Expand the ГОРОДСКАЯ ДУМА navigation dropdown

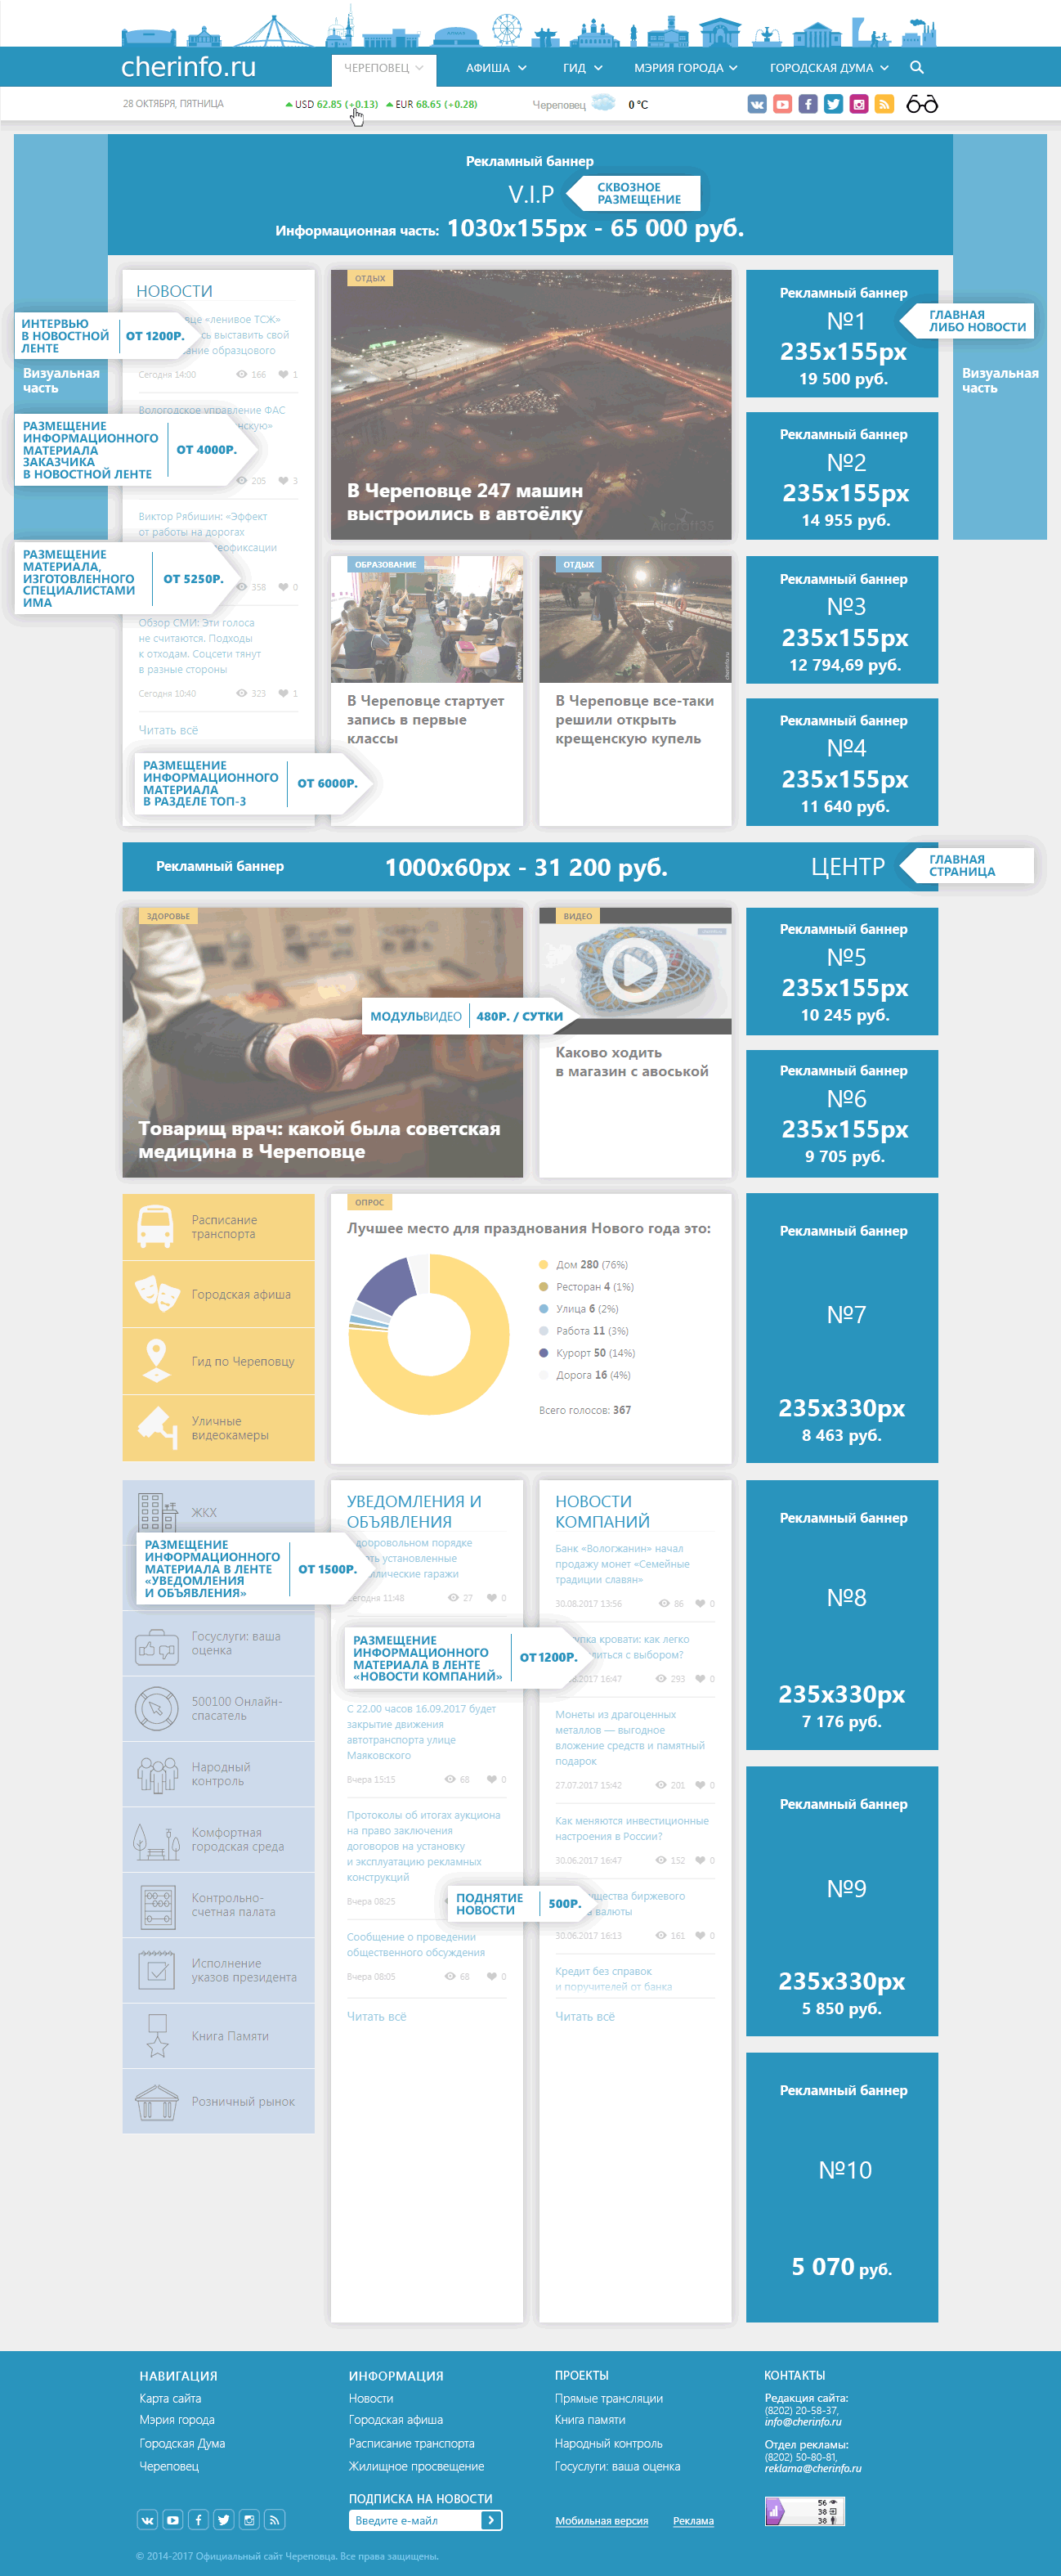(x=829, y=68)
